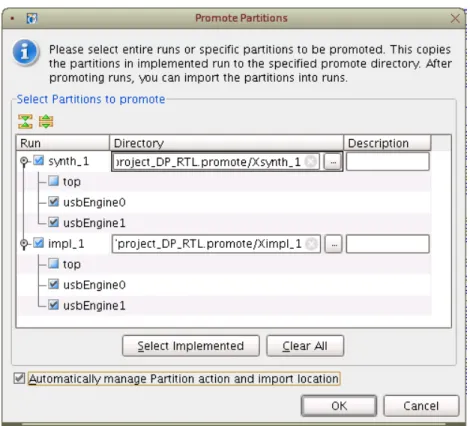Click the Directory column header
This screenshot has width=470, height=426.
coord(226,143)
